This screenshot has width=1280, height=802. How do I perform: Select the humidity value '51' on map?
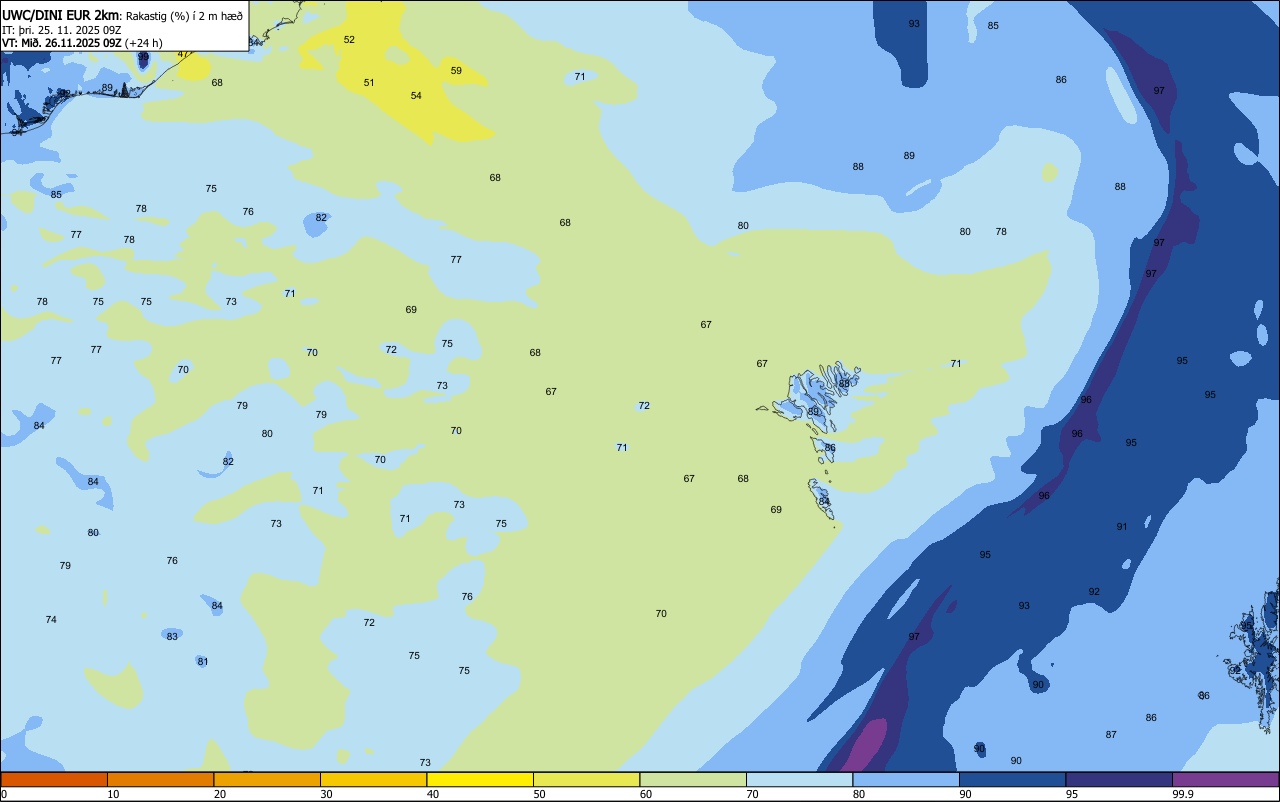point(369,83)
